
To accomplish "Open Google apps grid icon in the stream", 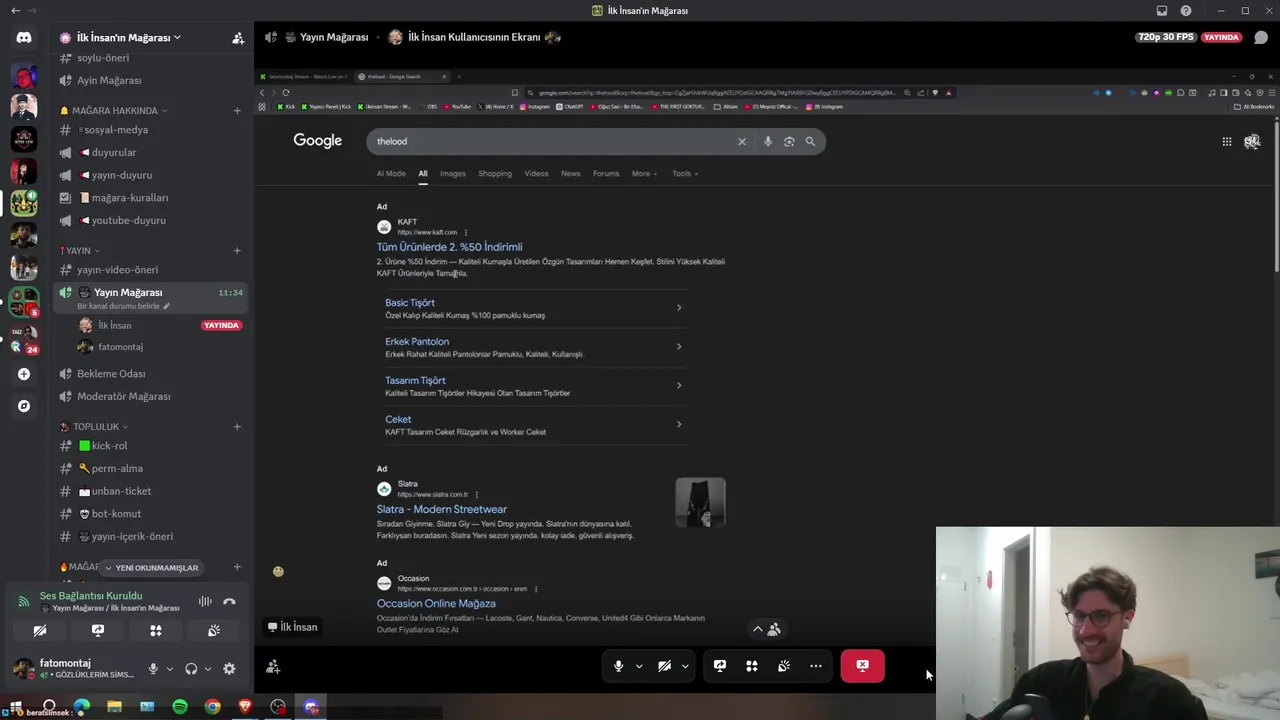I will click(x=1227, y=141).
